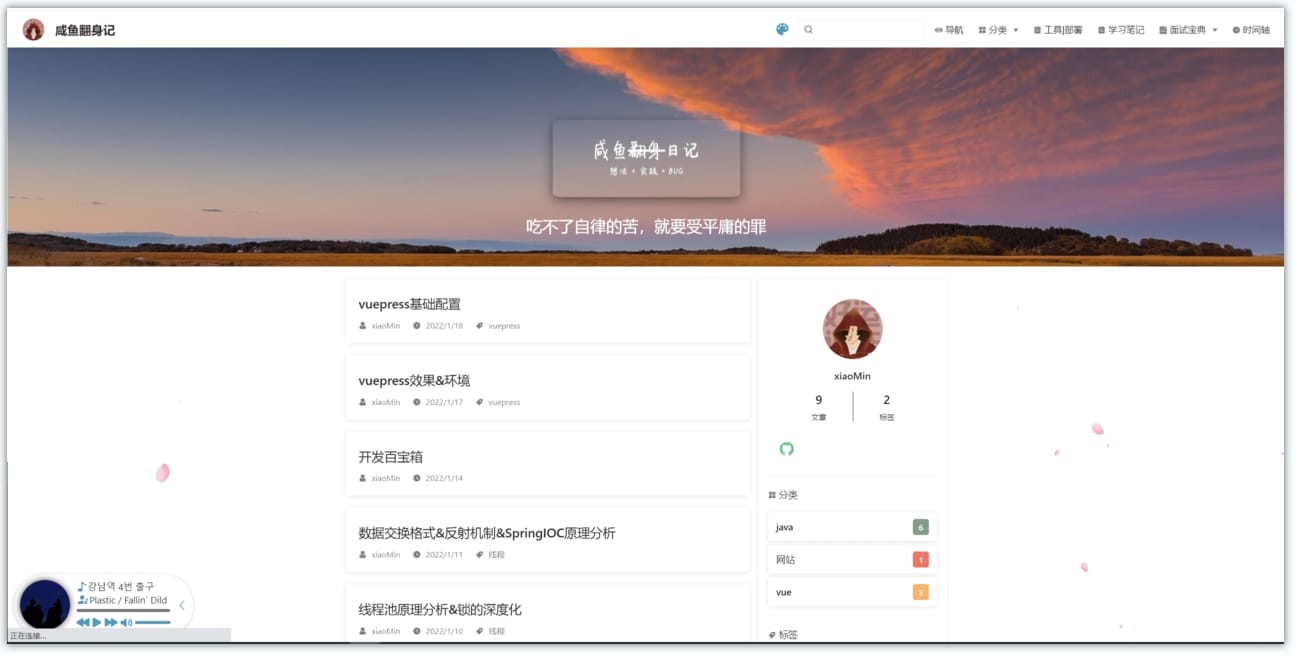Expand the 面试宝典 dropdown menu

[x=1188, y=30]
